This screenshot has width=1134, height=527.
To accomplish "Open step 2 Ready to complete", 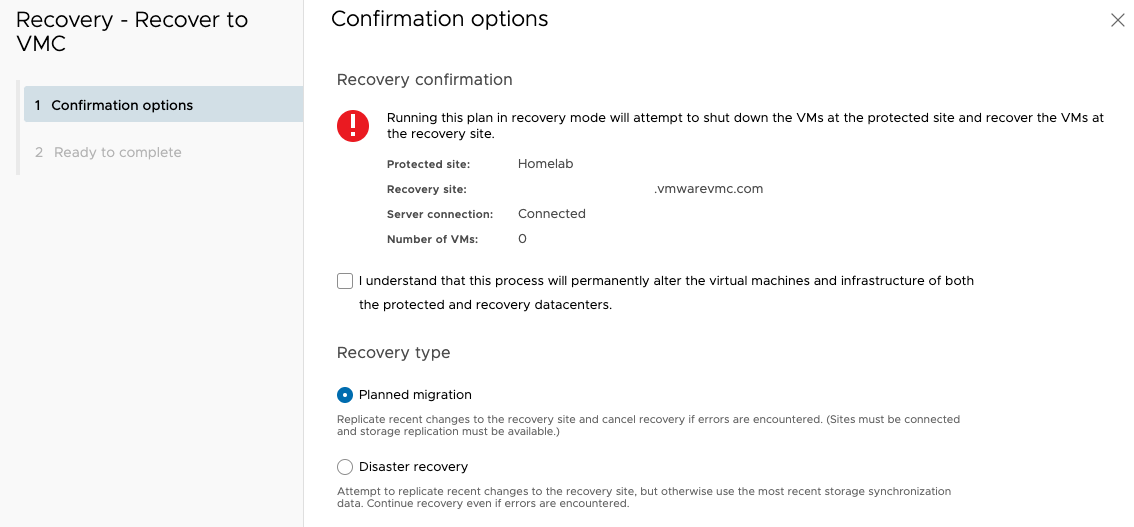I will pos(117,152).
